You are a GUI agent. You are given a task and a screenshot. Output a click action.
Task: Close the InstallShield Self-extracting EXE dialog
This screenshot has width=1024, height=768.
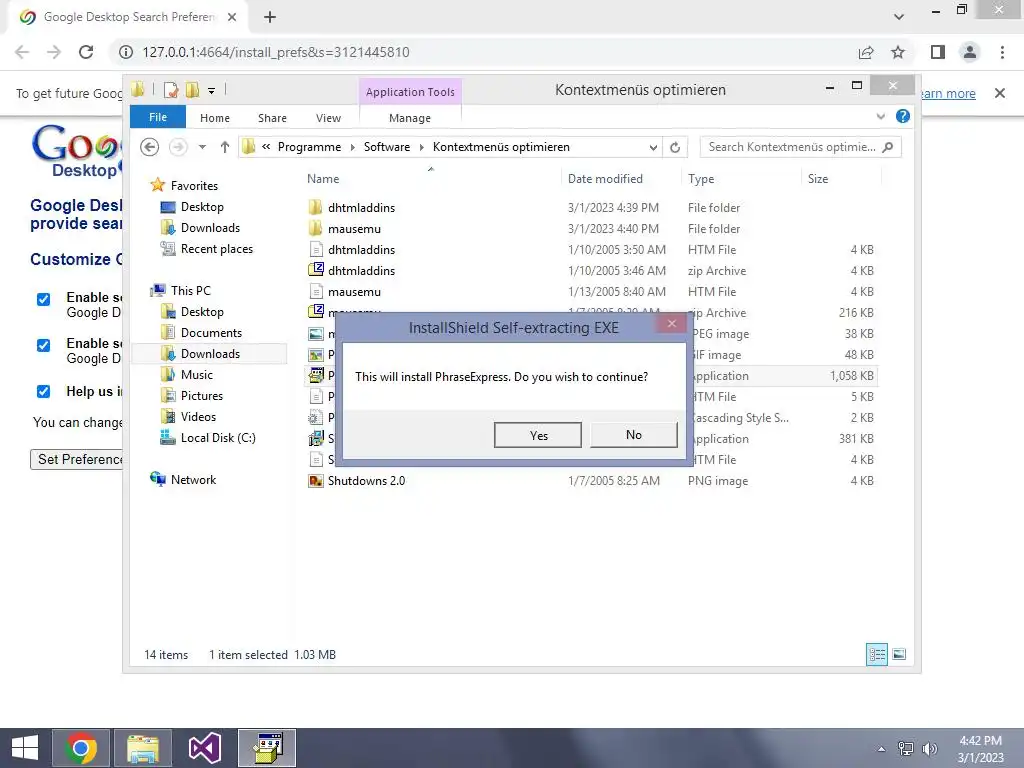(671, 323)
